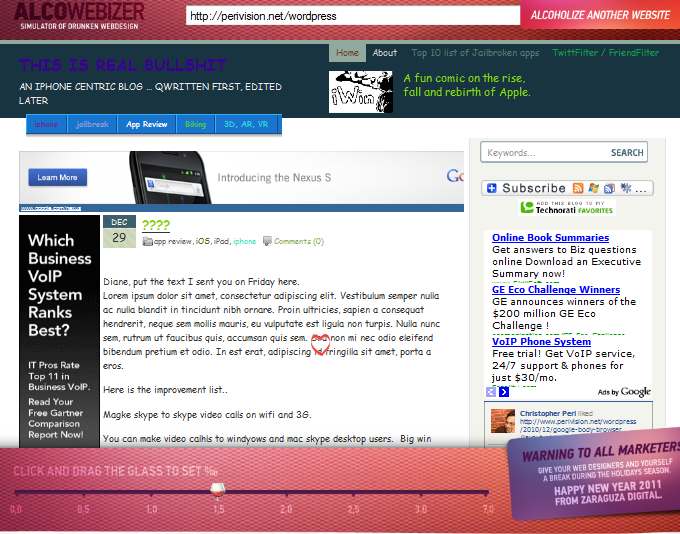Click the Subscribe button text
The image size is (680, 534).
point(534,188)
